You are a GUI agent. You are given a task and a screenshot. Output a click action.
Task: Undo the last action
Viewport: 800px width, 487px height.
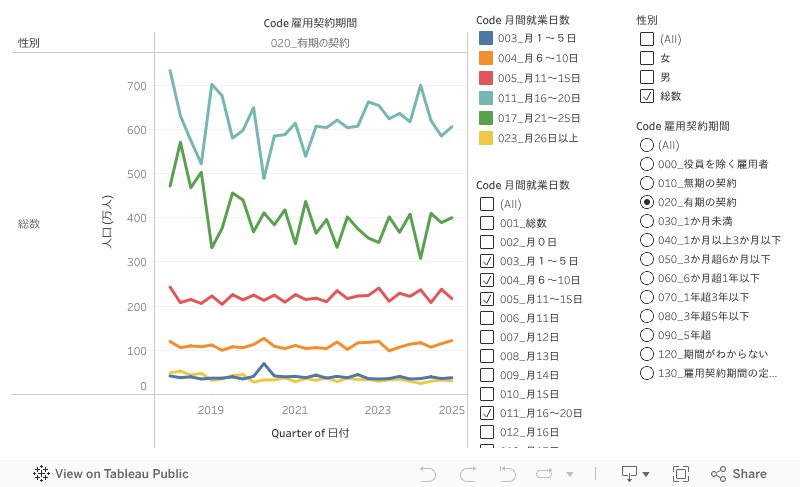428,474
